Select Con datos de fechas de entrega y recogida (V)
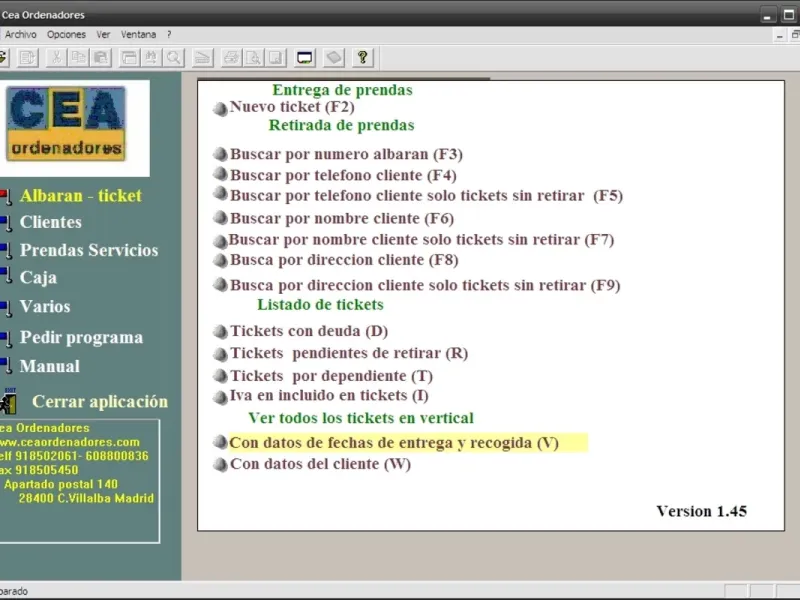The width and height of the screenshot is (800, 600). (x=408, y=442)
